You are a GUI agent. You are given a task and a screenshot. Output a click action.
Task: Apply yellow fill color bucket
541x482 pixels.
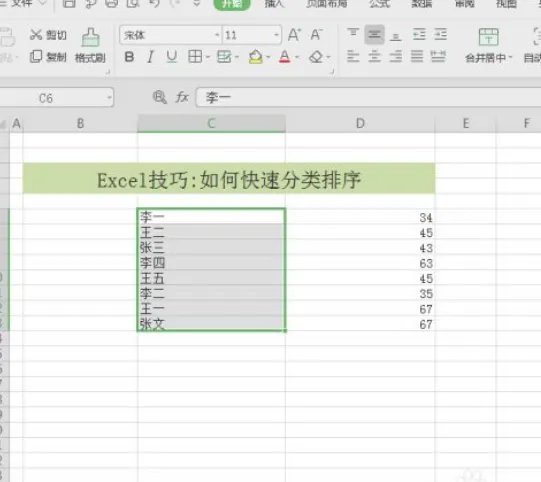(256, 57)
